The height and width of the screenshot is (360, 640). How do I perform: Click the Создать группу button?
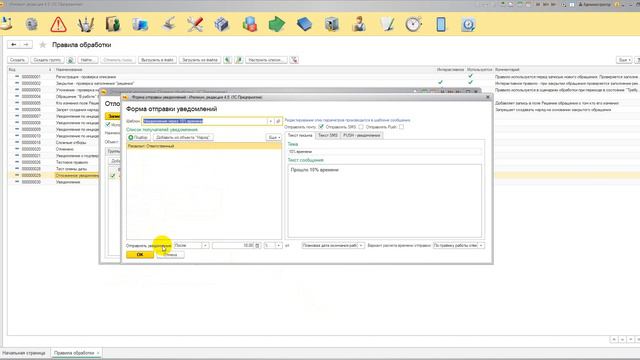[47, 60]
